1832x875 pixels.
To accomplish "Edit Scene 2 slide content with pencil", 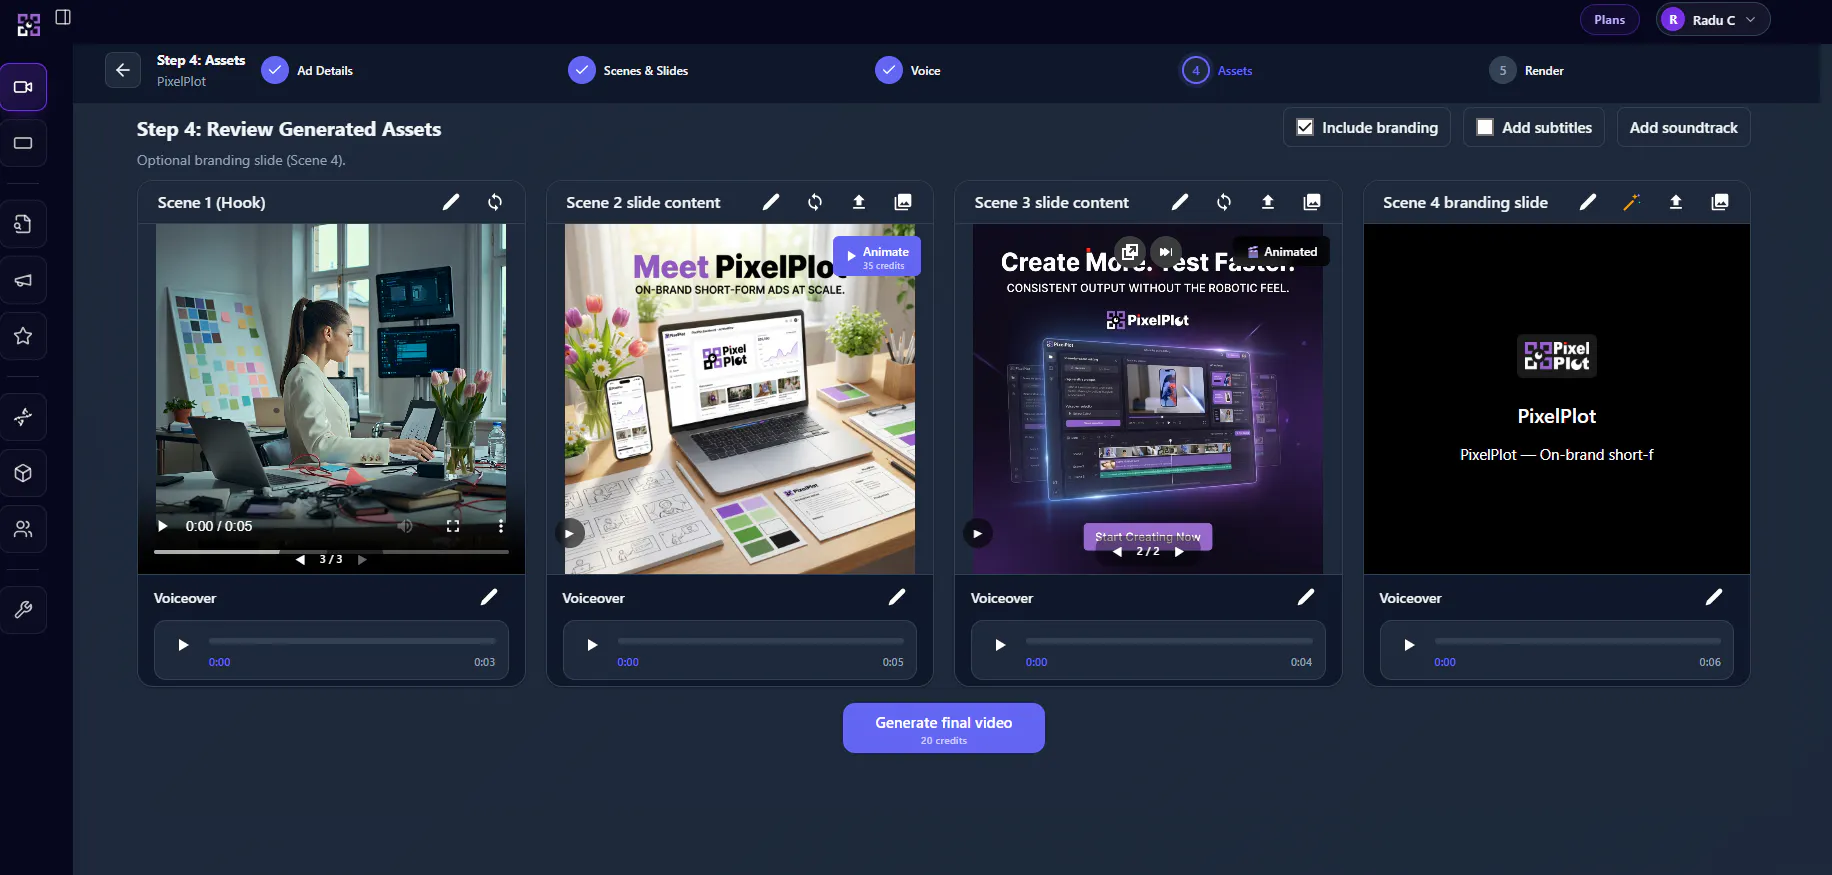I will [x=771, y=202].
